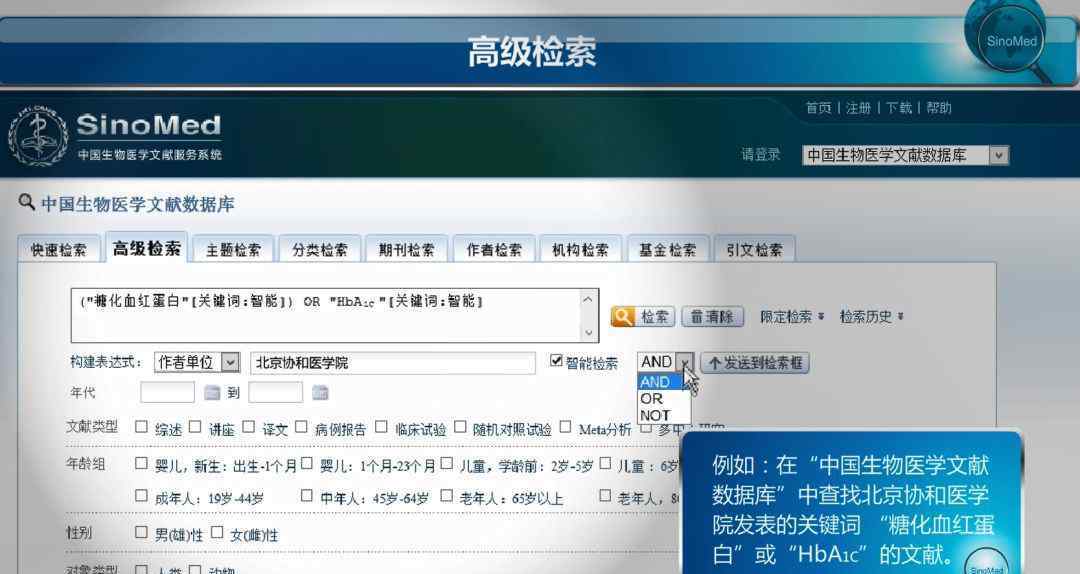Click the end year input field
This screenshot has height=574, width=1080.
click(276, 393)
